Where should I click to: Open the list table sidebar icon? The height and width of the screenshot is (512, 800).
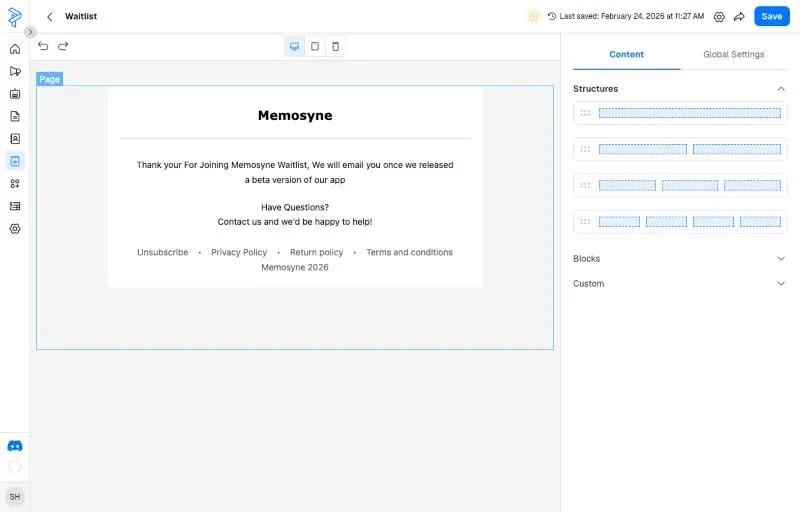15,206
